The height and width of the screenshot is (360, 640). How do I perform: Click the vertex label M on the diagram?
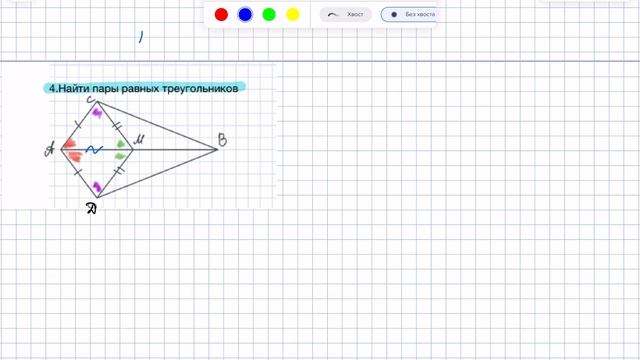(139, 140)
